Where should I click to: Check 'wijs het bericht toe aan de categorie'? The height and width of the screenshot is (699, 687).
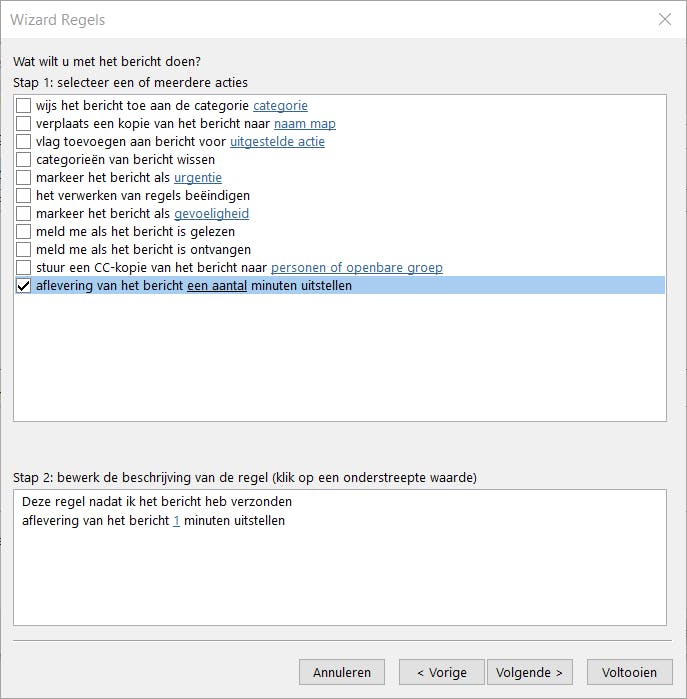pos(24,106)
